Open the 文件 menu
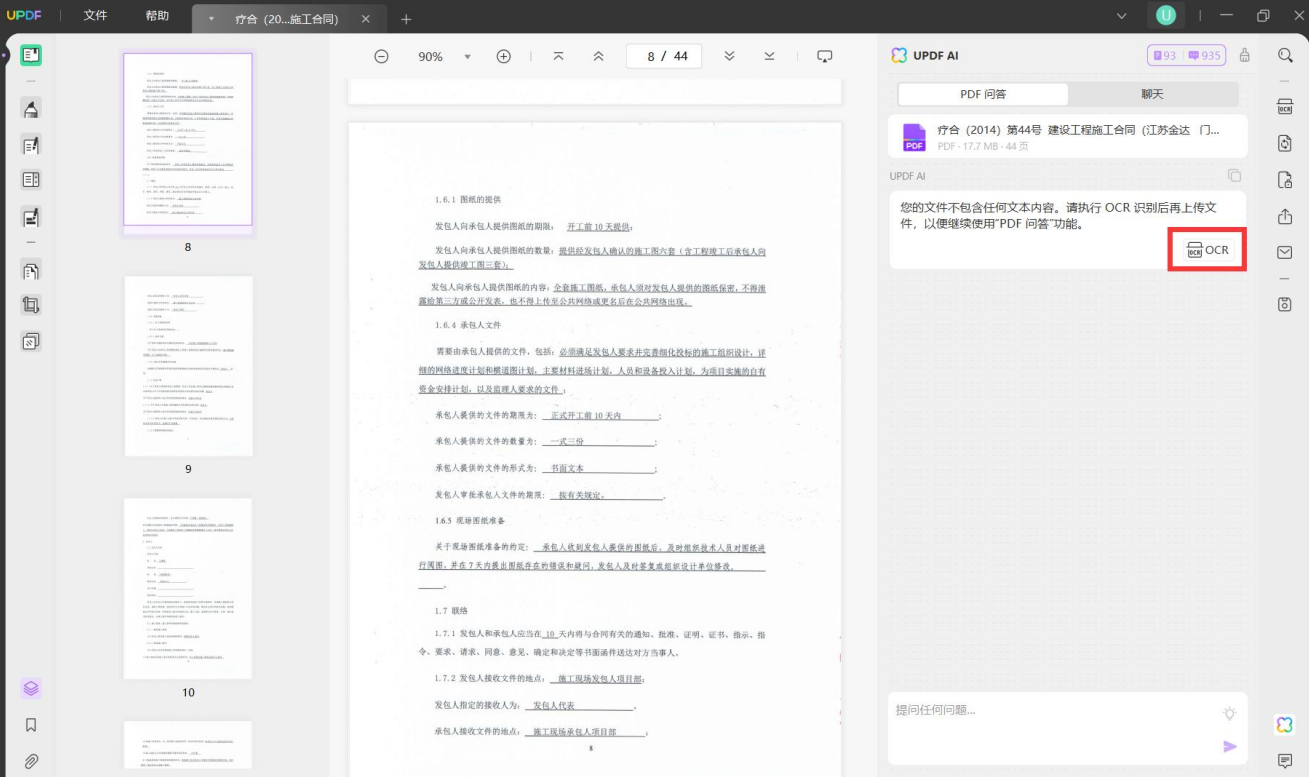The image size is (1309, 777). click(95, 16)
